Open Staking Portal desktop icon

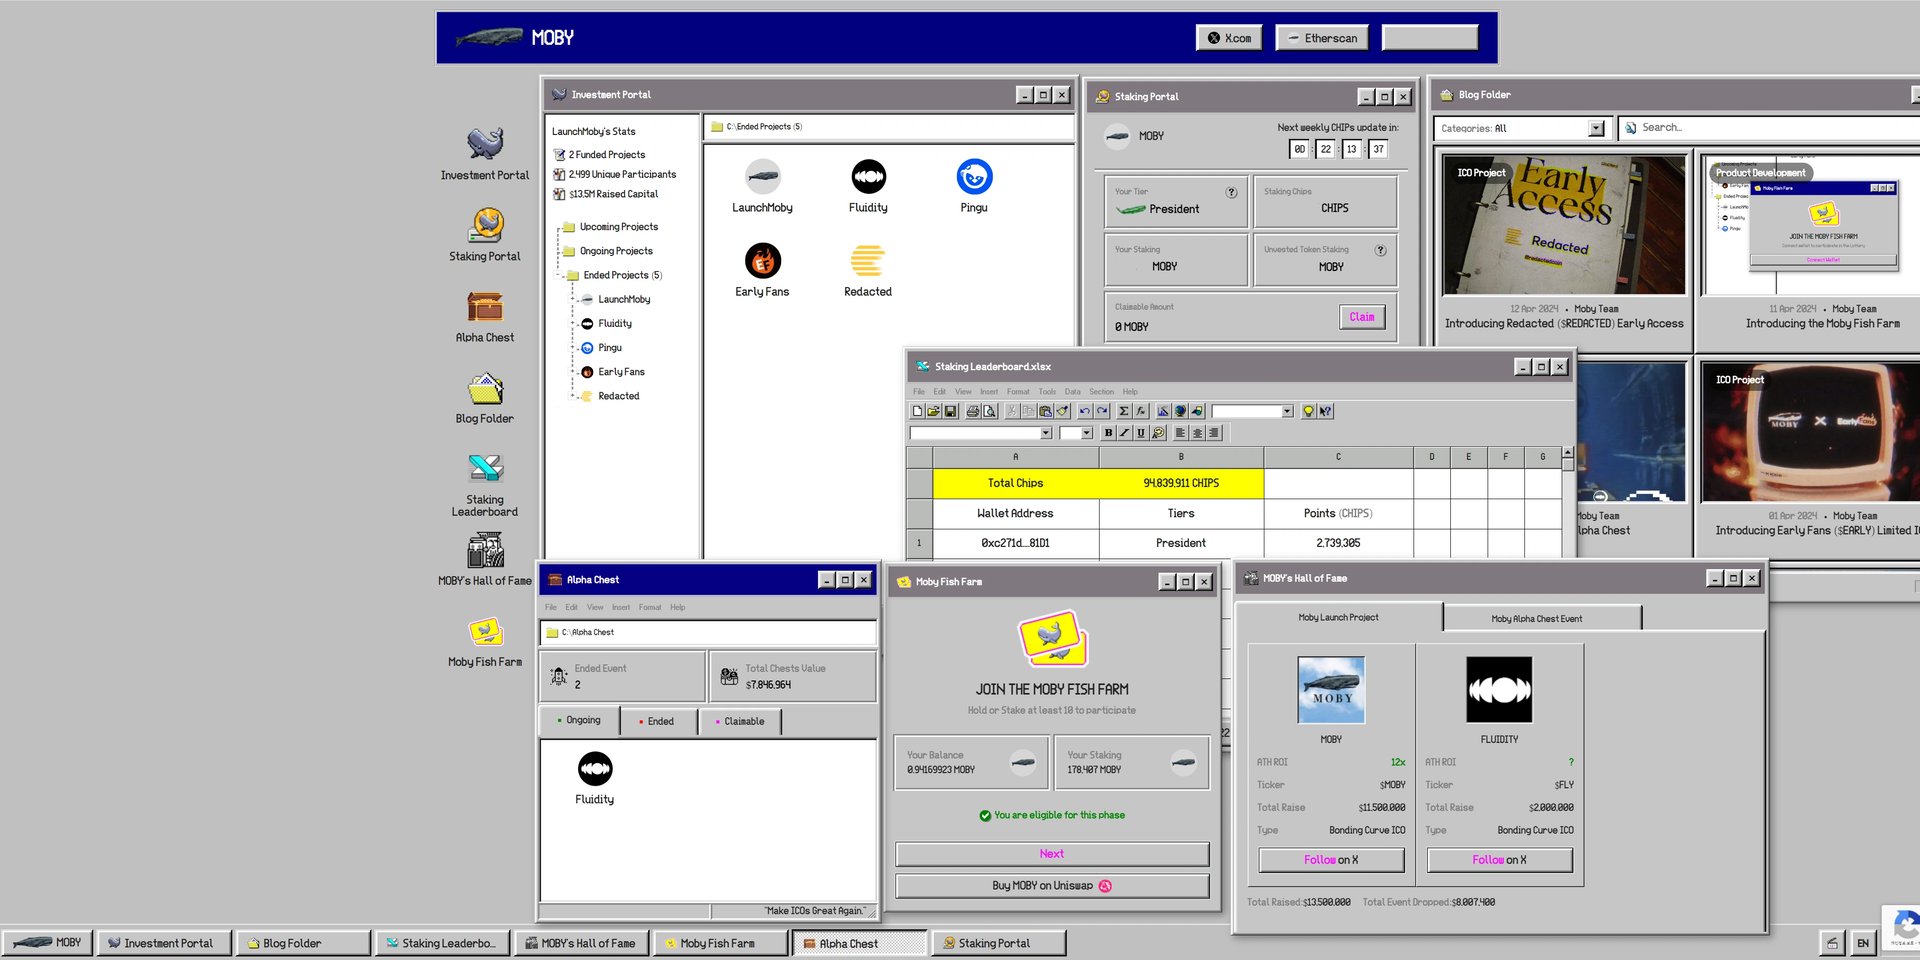click(485, 235)
